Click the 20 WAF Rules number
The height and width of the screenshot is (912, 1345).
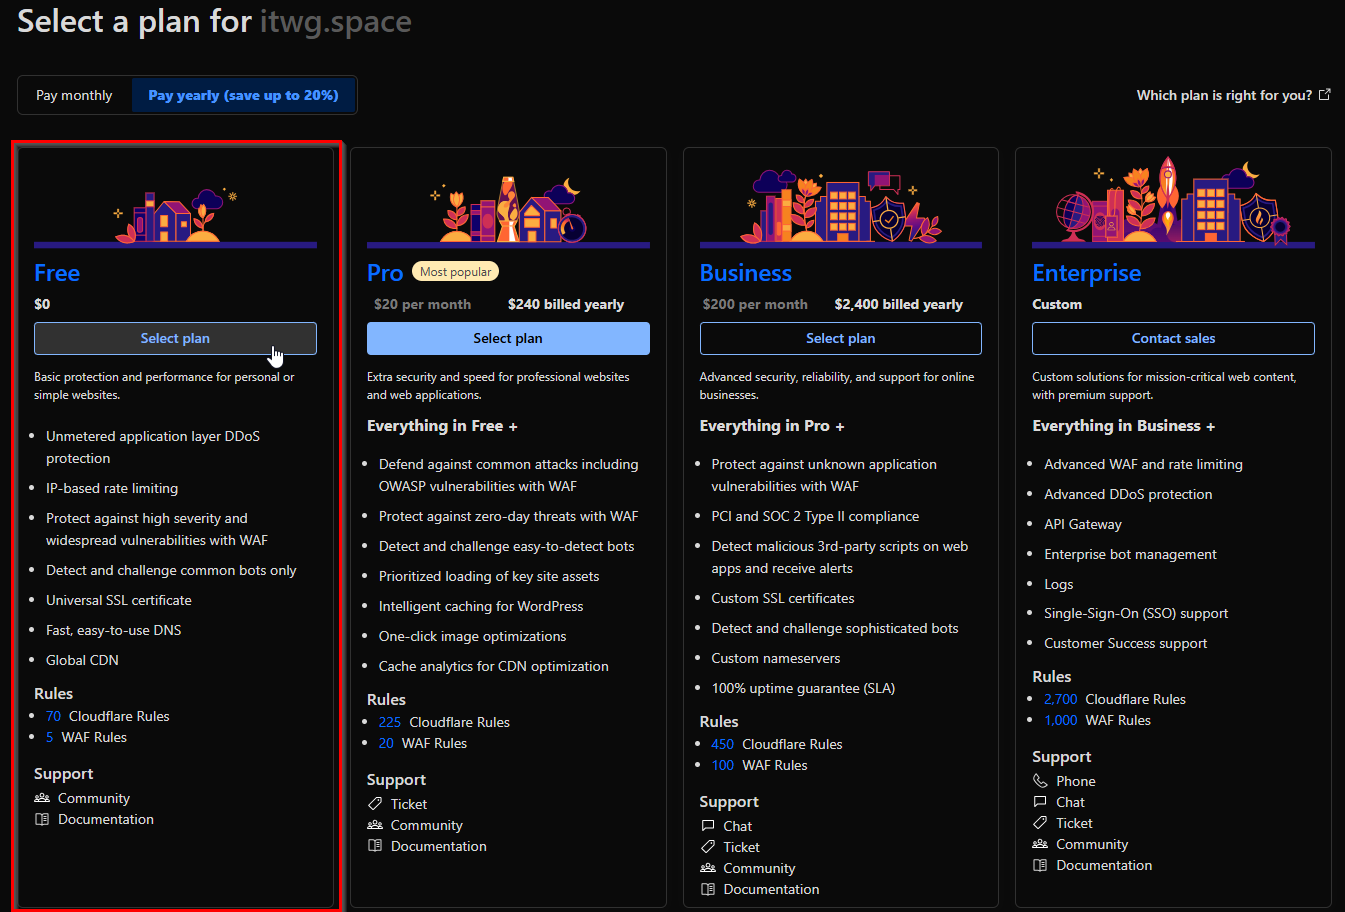click(x=386, y=743)
